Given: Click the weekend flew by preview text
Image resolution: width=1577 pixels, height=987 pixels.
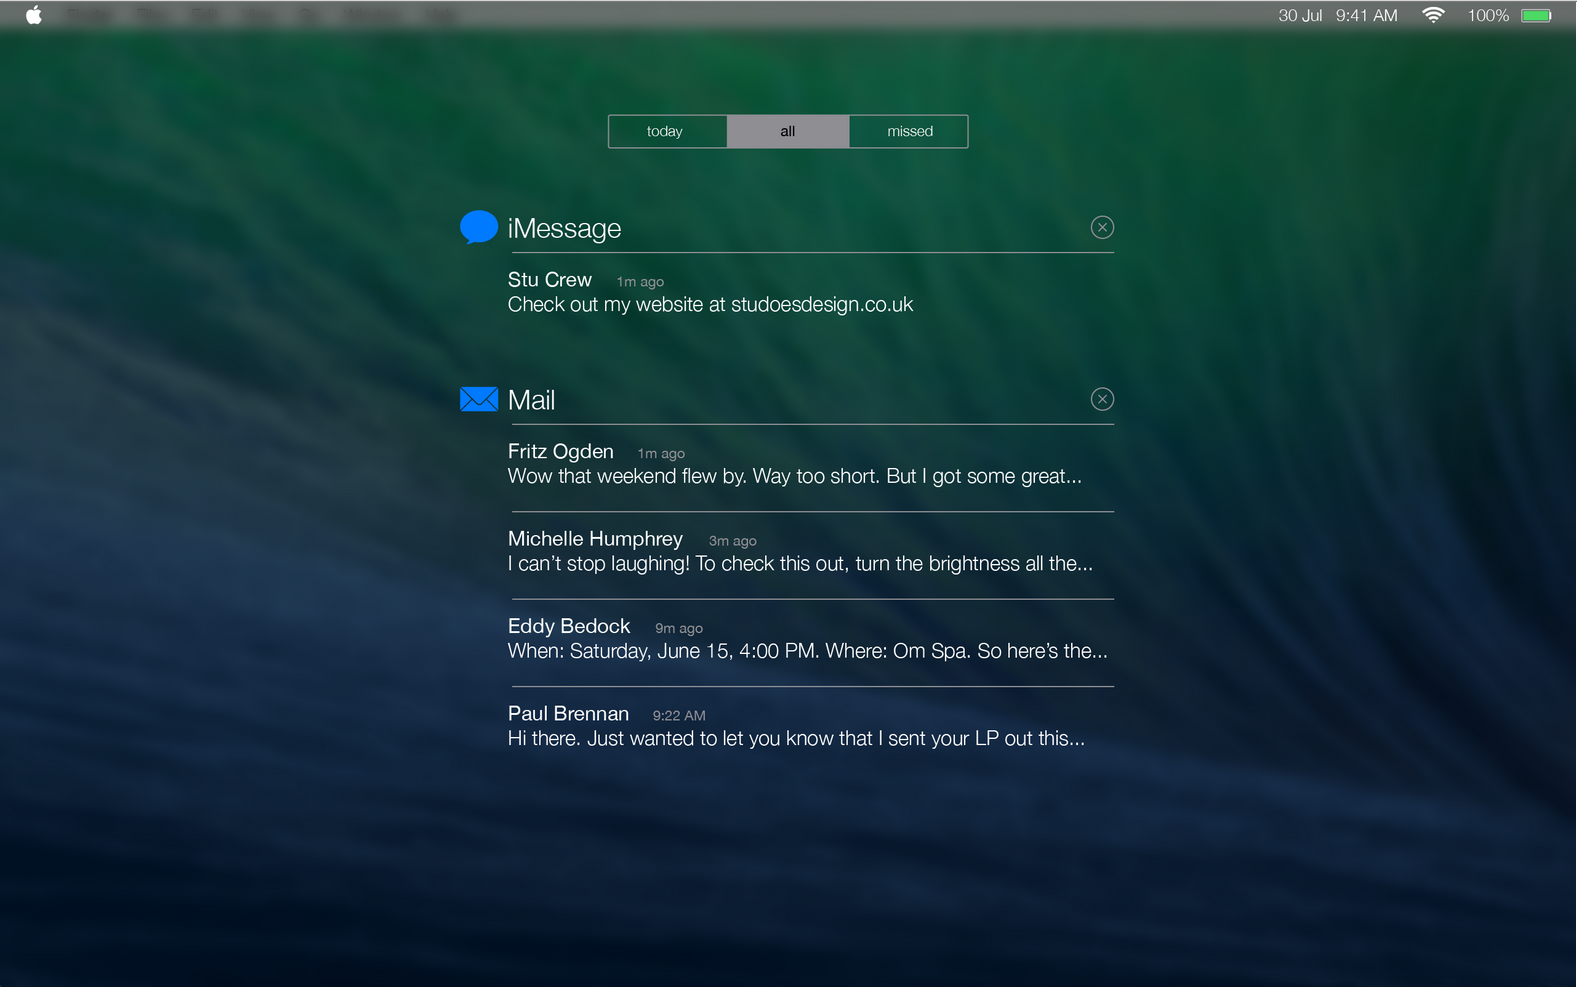Looking at the screenshot, I should [x=795, y=477].
